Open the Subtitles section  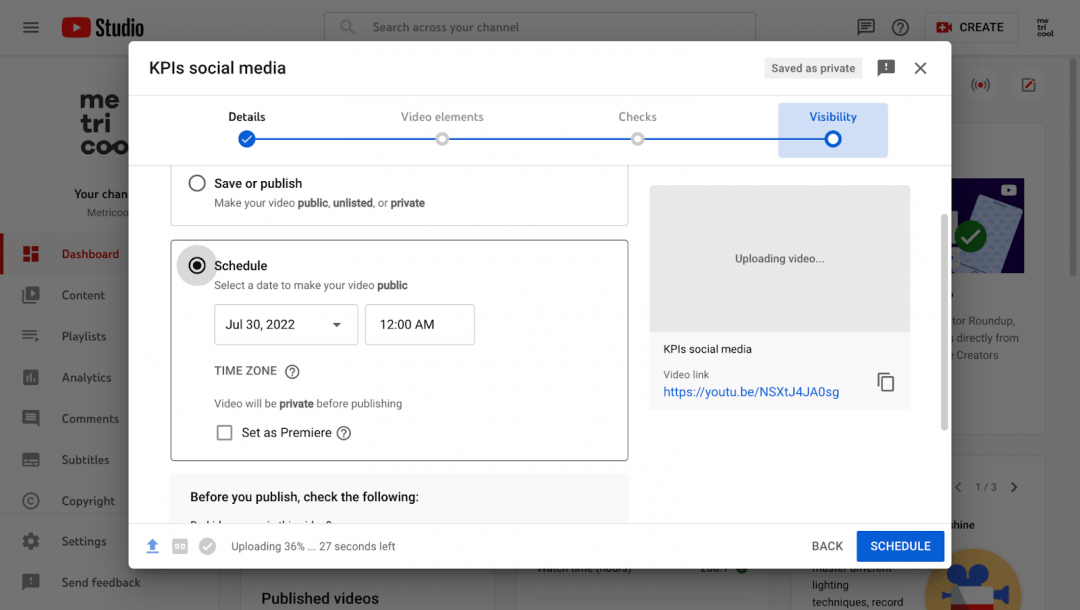click(84, 459)
